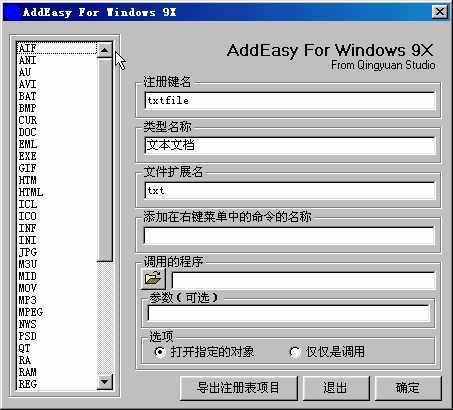Select 打开指定的对象 radio option
Screen dimensions: 453x410
coord(160,352)
